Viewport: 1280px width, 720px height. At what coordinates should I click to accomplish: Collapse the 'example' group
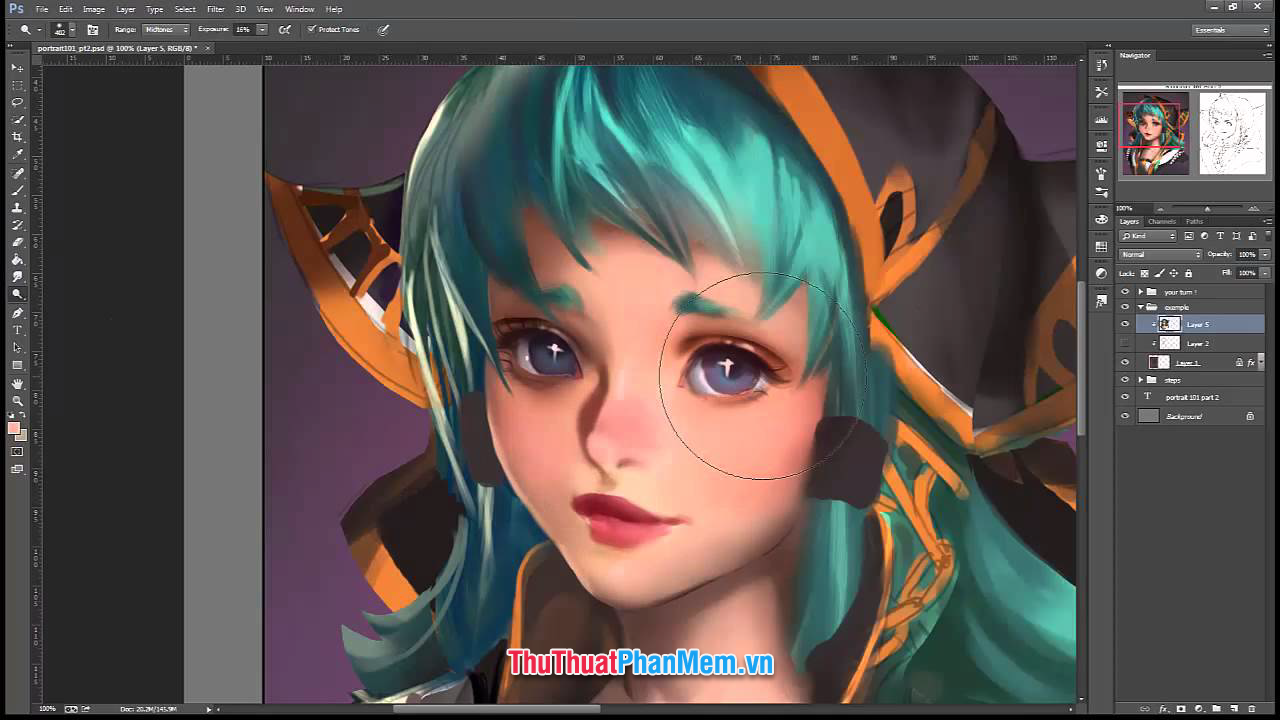pyautogui.click(x=1140, y=307)
